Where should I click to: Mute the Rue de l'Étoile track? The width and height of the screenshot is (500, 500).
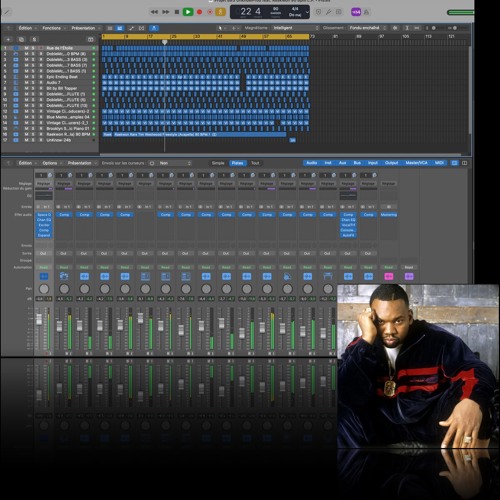tap(26, 48)
